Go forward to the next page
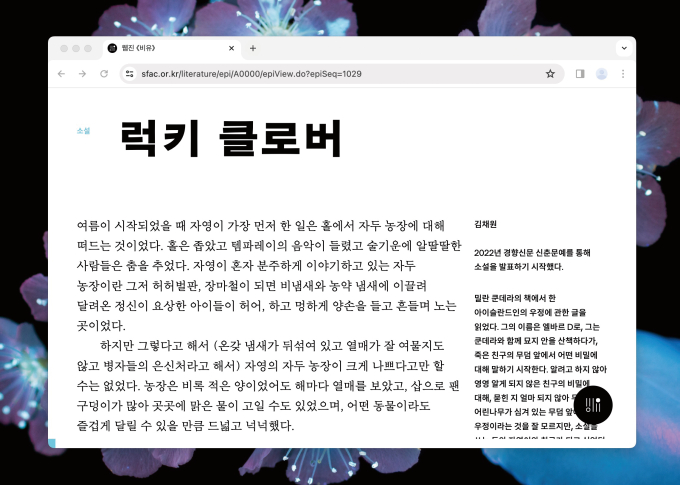Screen dimensions: 680x485 [82, 74]
